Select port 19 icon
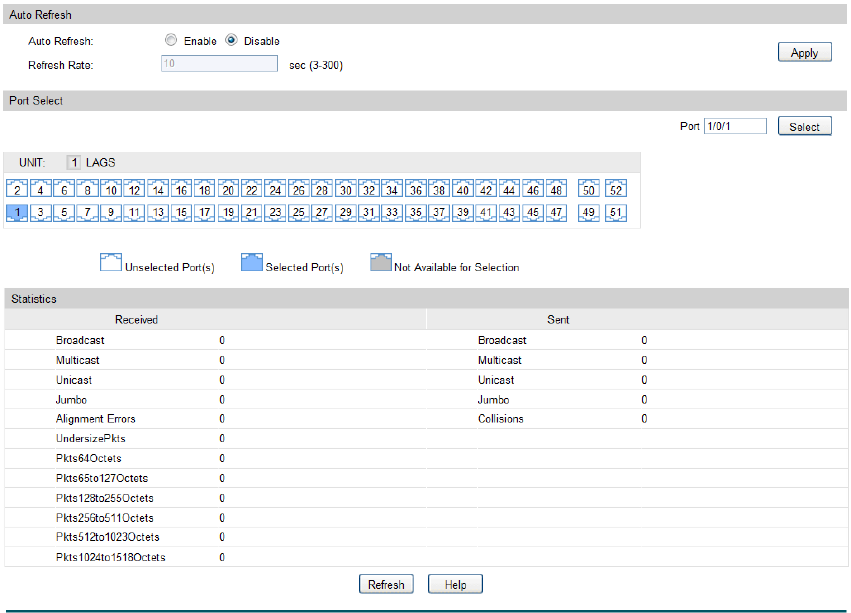 point(228,212)
